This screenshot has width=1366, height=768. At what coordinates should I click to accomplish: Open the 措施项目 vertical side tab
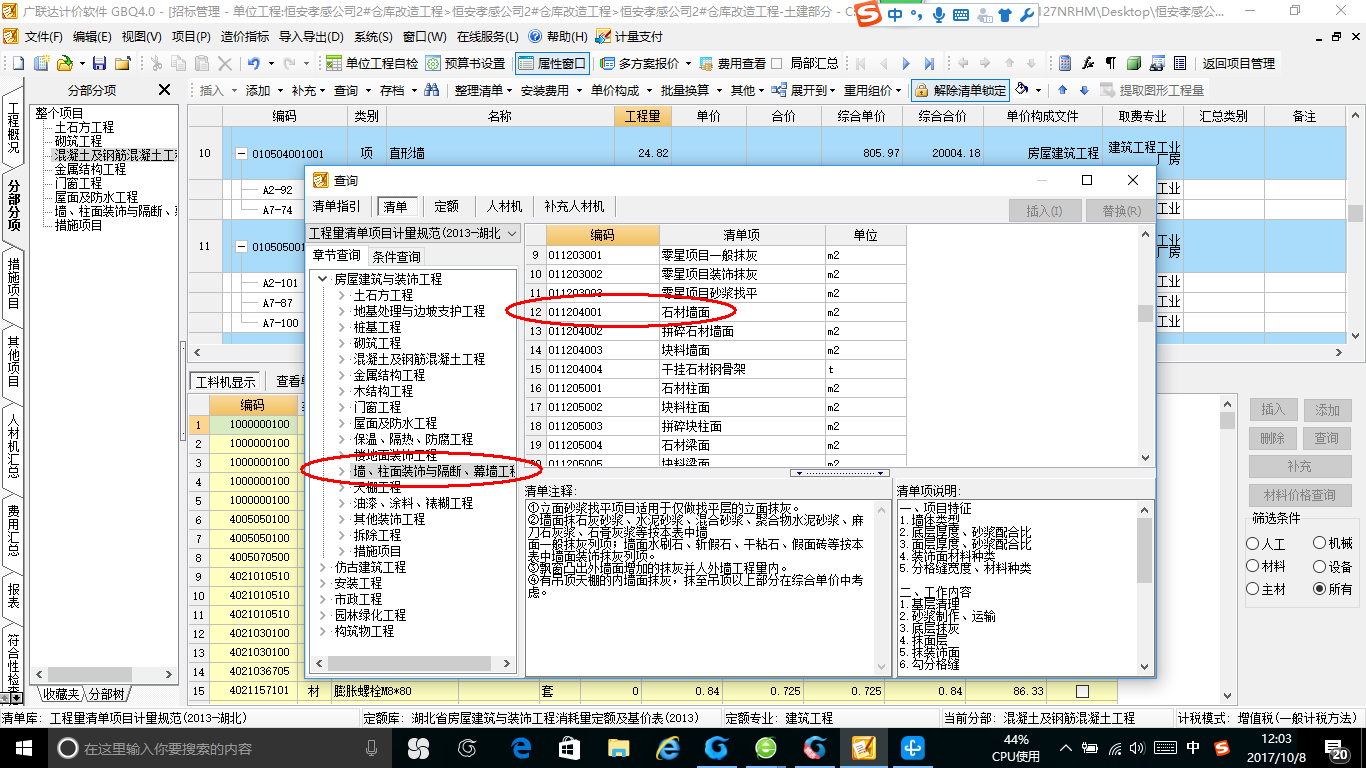pos(13,284)
